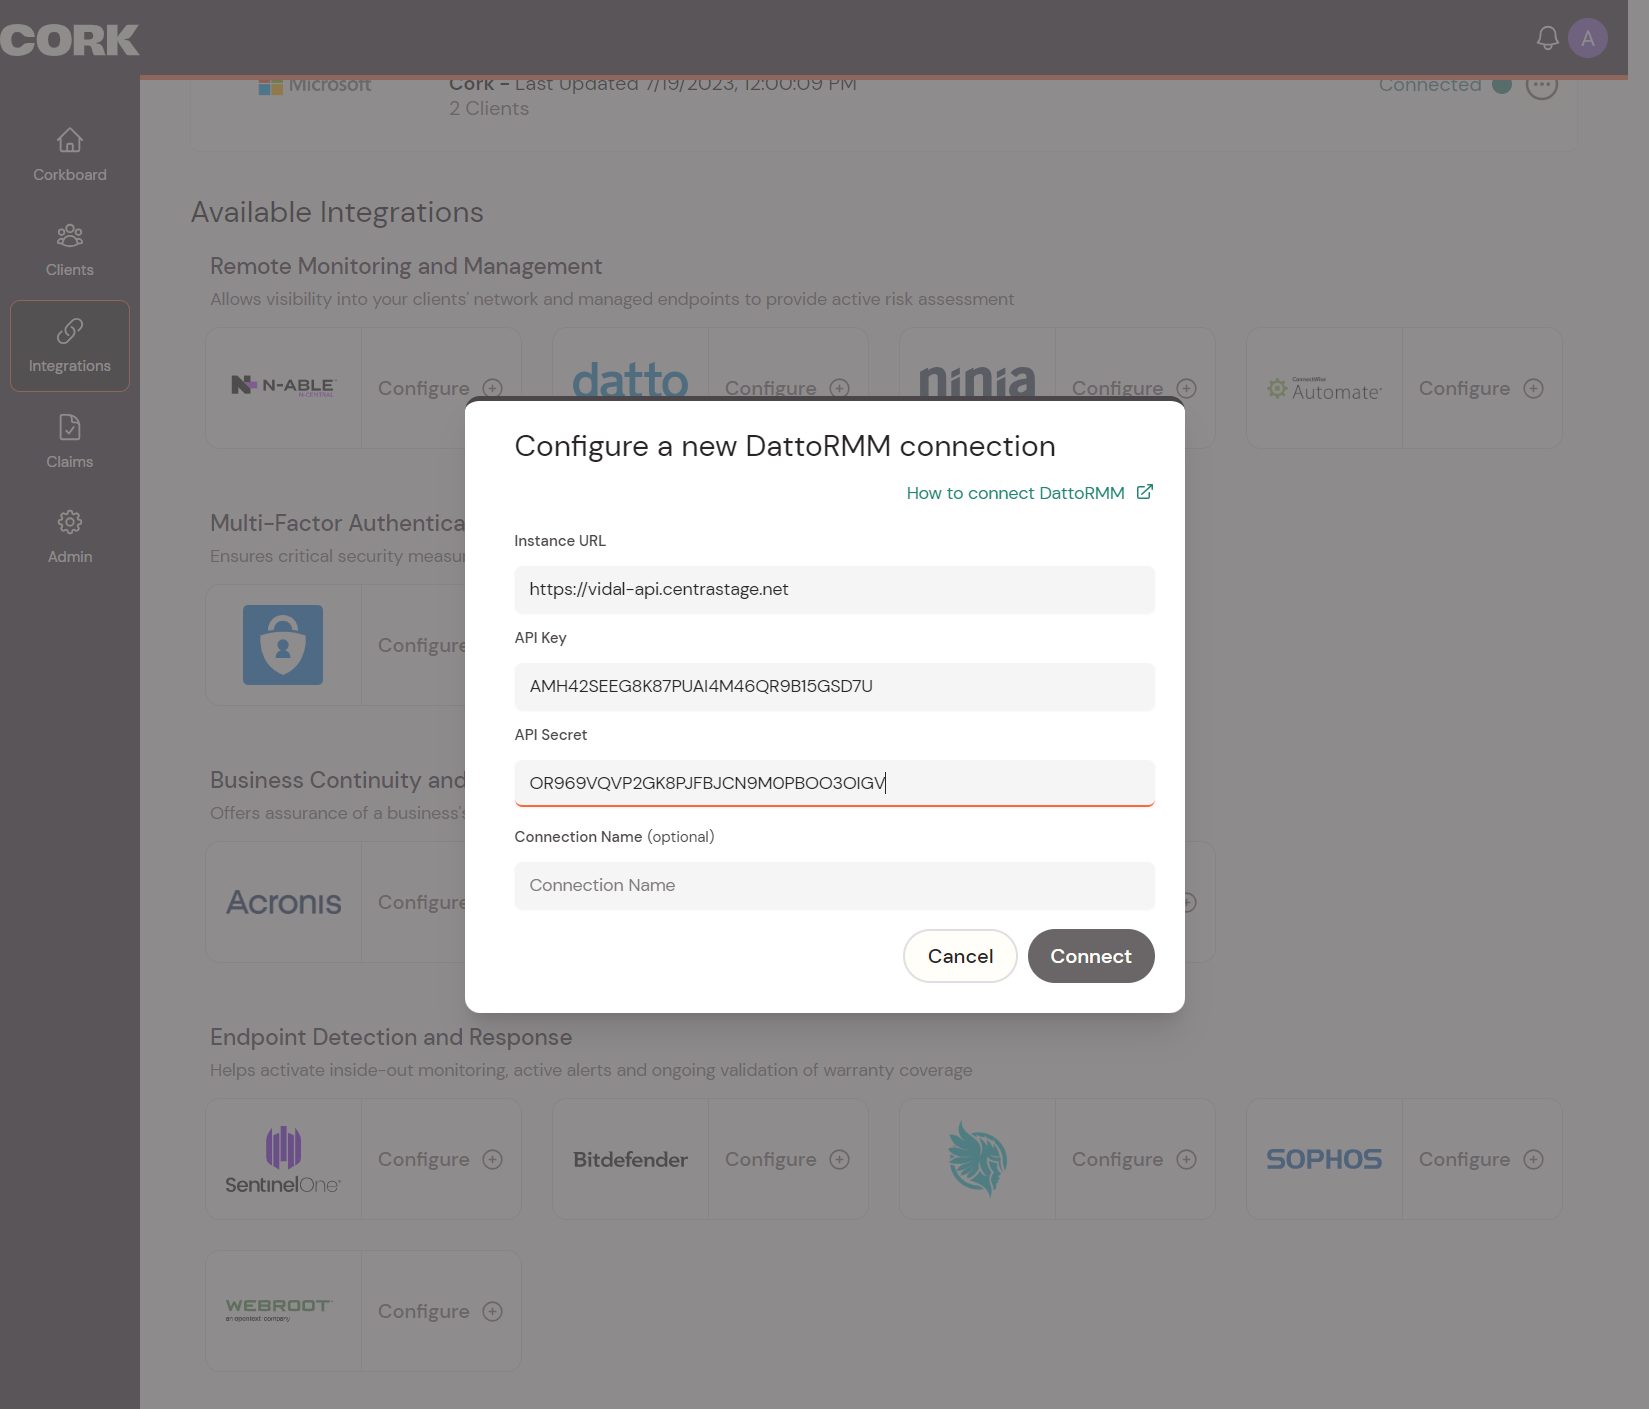1649x1409 pixels.
Task: Click the Connection Name field
Action: tap(834, 885)
